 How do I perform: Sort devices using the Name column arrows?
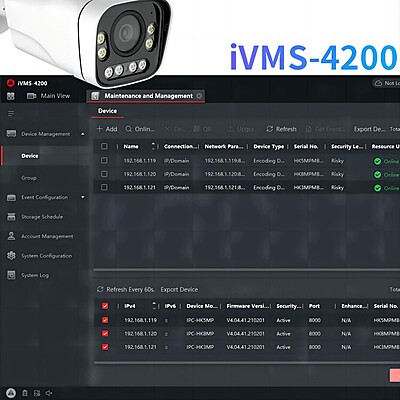coord(153,146)
